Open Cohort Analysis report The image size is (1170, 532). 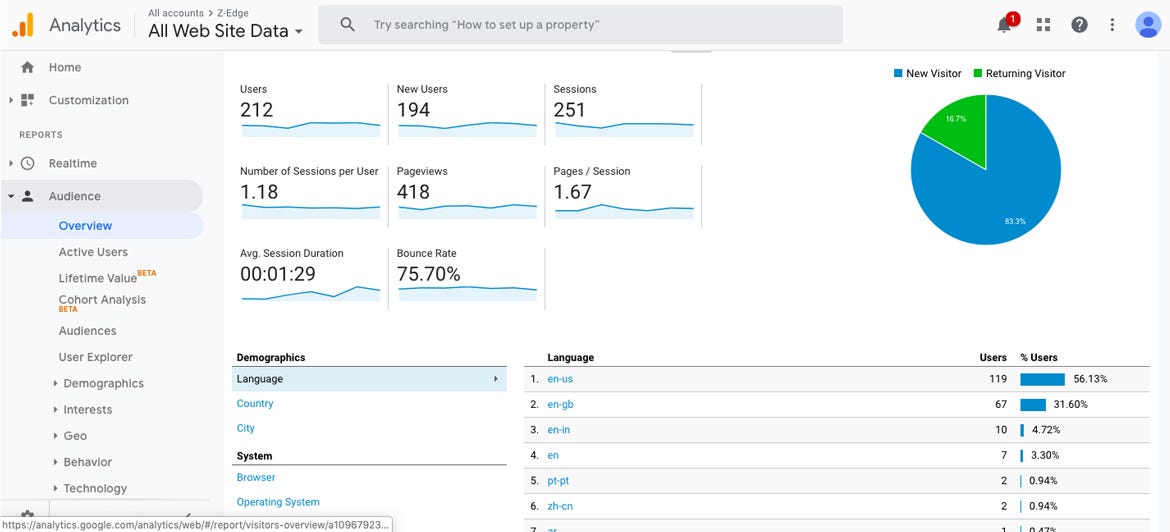click(102, 302)
